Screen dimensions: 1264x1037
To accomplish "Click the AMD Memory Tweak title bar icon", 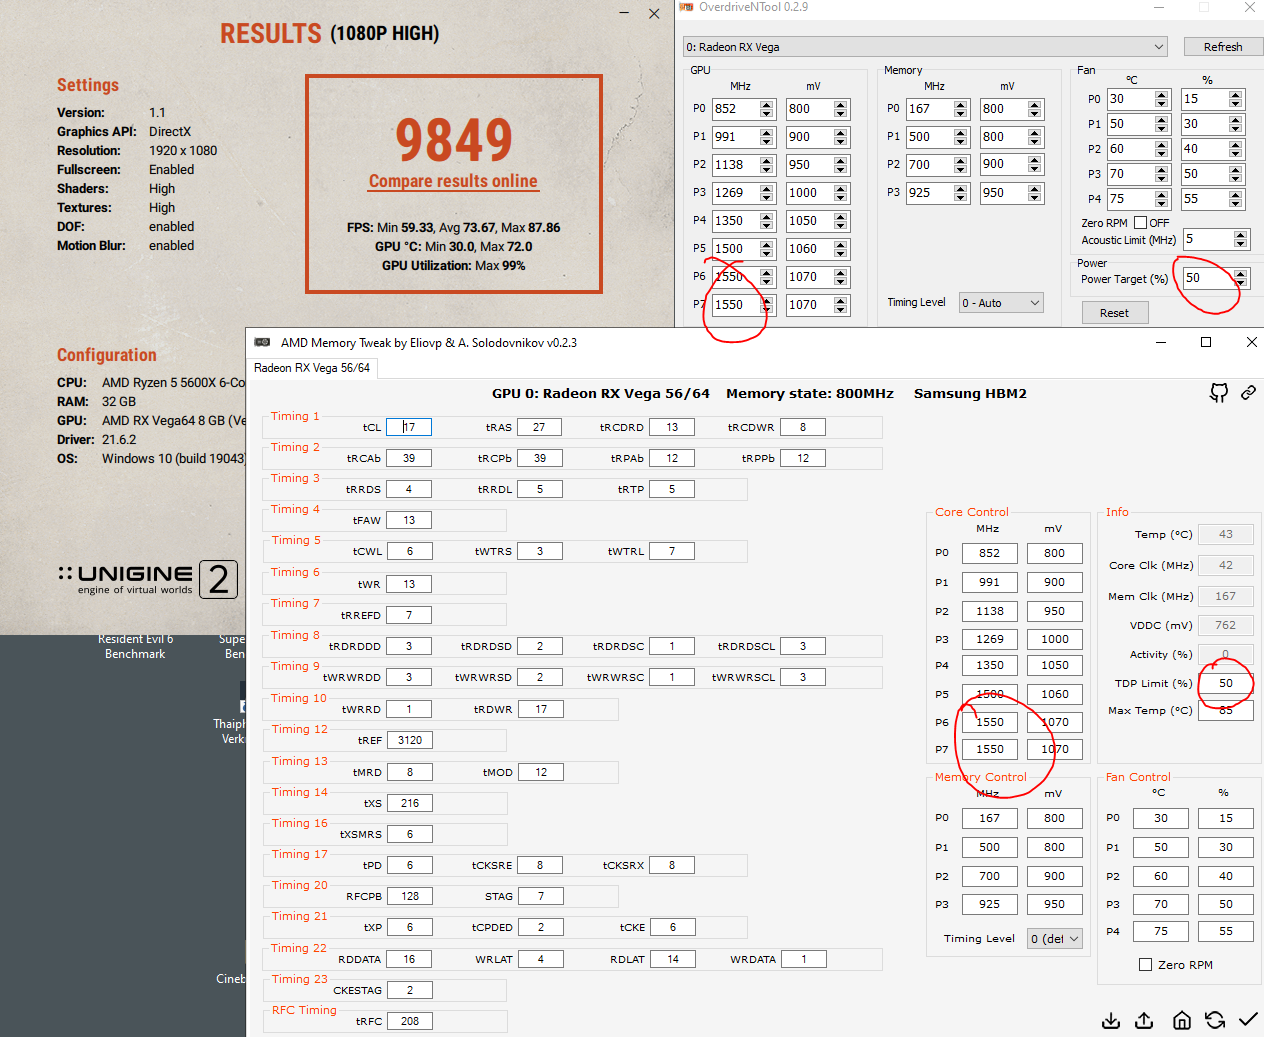I will [x=262, y=342].
